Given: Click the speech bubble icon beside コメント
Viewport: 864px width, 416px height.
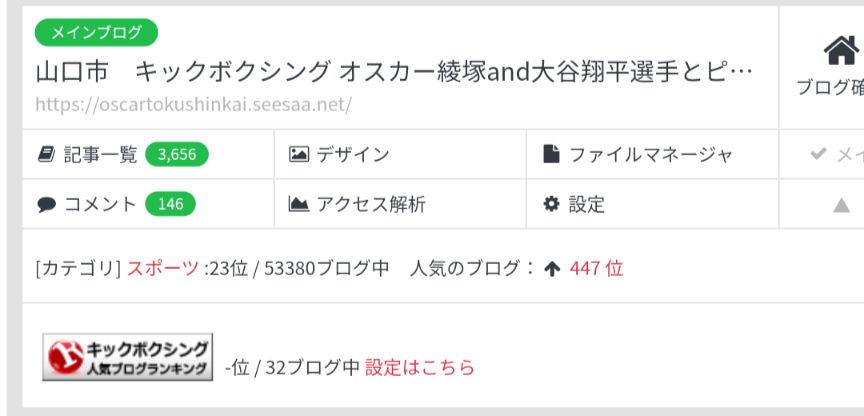Looking at the screenshot, I should 47,205.
